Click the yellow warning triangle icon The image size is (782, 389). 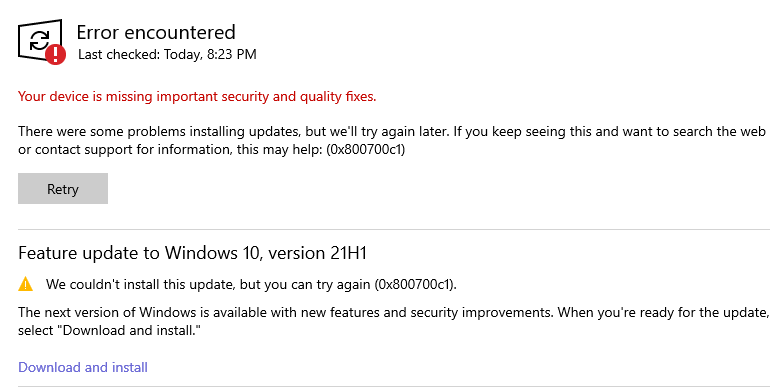pyautogui.click(x=25, y=284)
